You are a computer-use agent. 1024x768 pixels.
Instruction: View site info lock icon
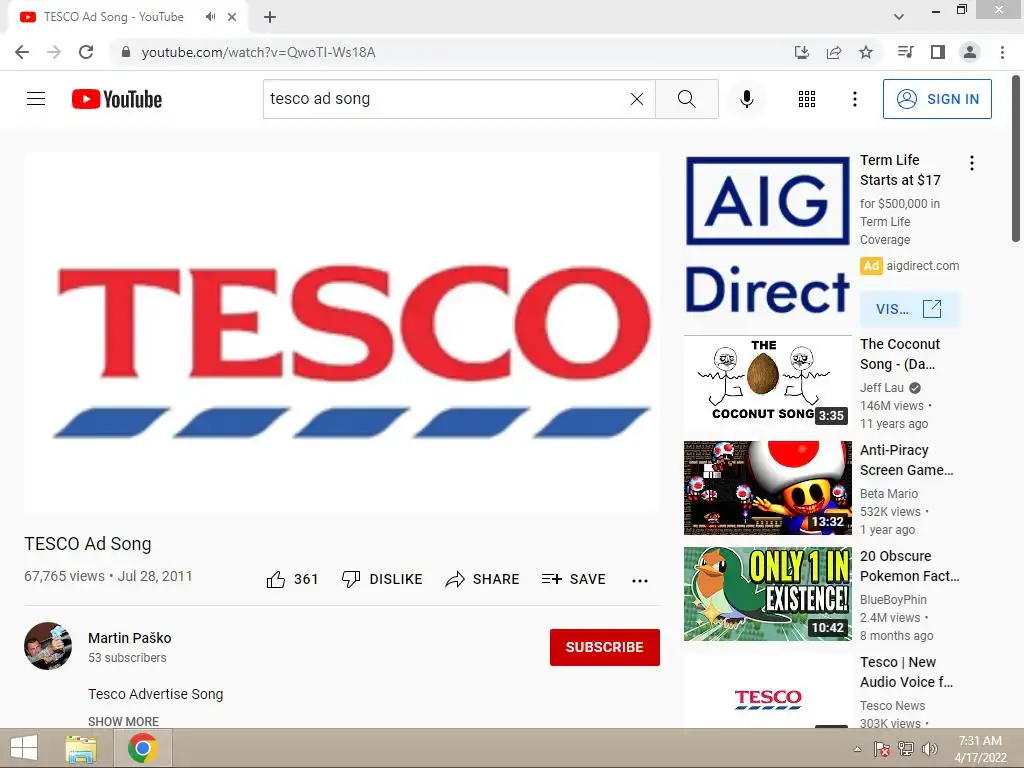click(126, 52)
